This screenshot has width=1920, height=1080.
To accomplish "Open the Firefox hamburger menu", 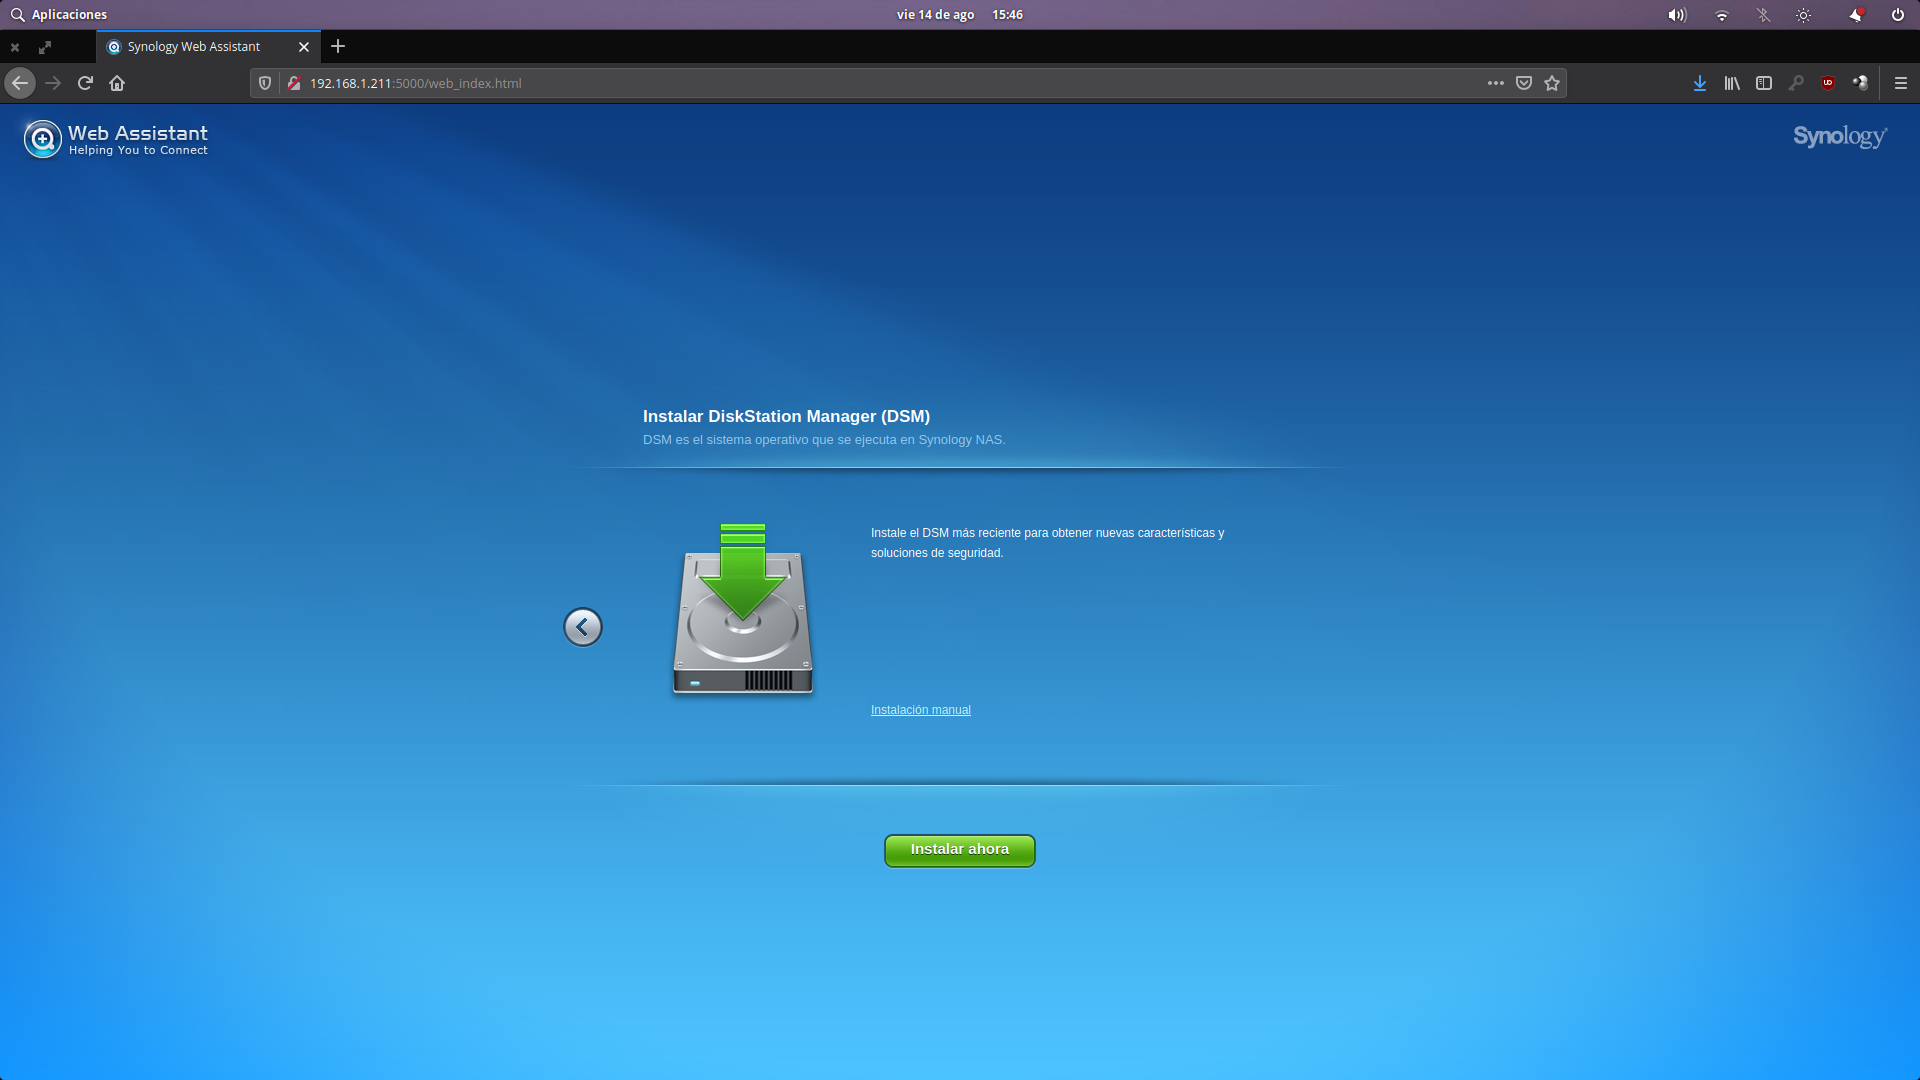I will coord(1900,83).
